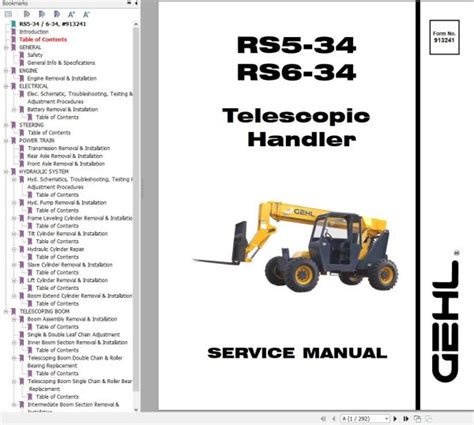Select Rear Axle Removal & Installation bookmark

pos(65,156)
